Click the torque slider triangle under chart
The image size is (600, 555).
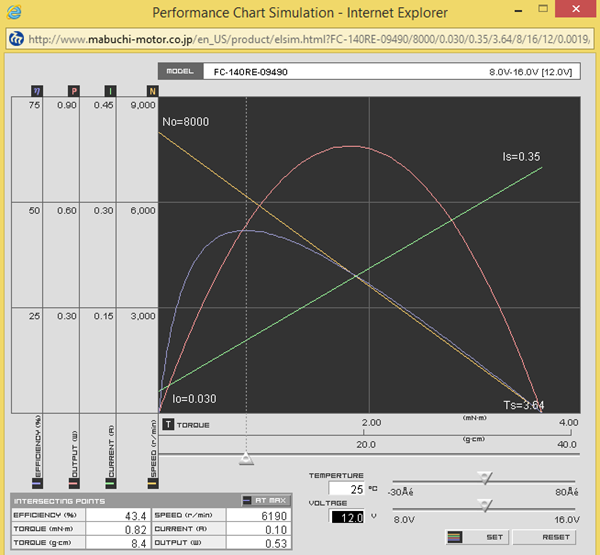point(246,459)
